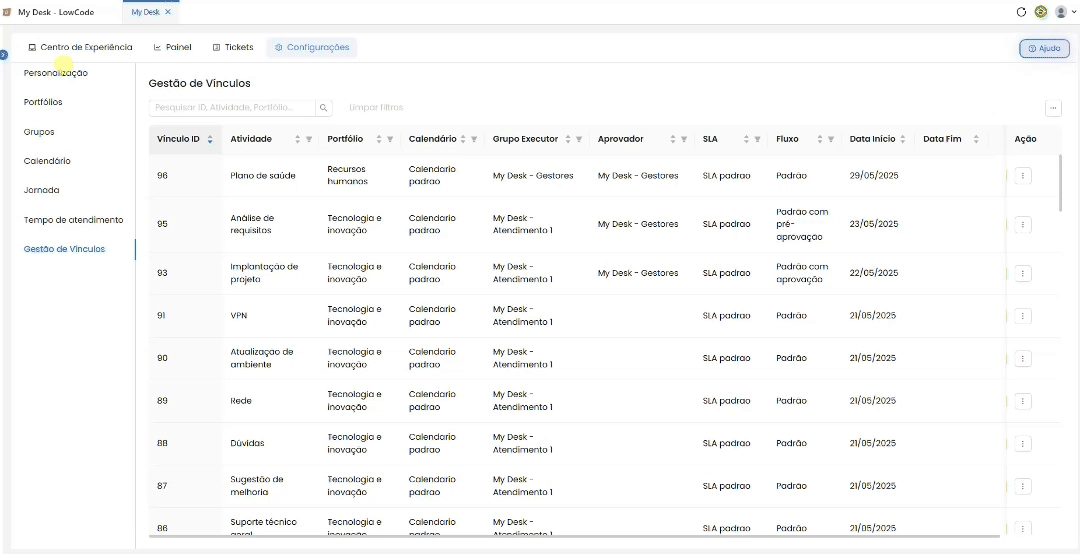Click the refresh icon at top right
1080x554 pixels.
coord(1021,12)
